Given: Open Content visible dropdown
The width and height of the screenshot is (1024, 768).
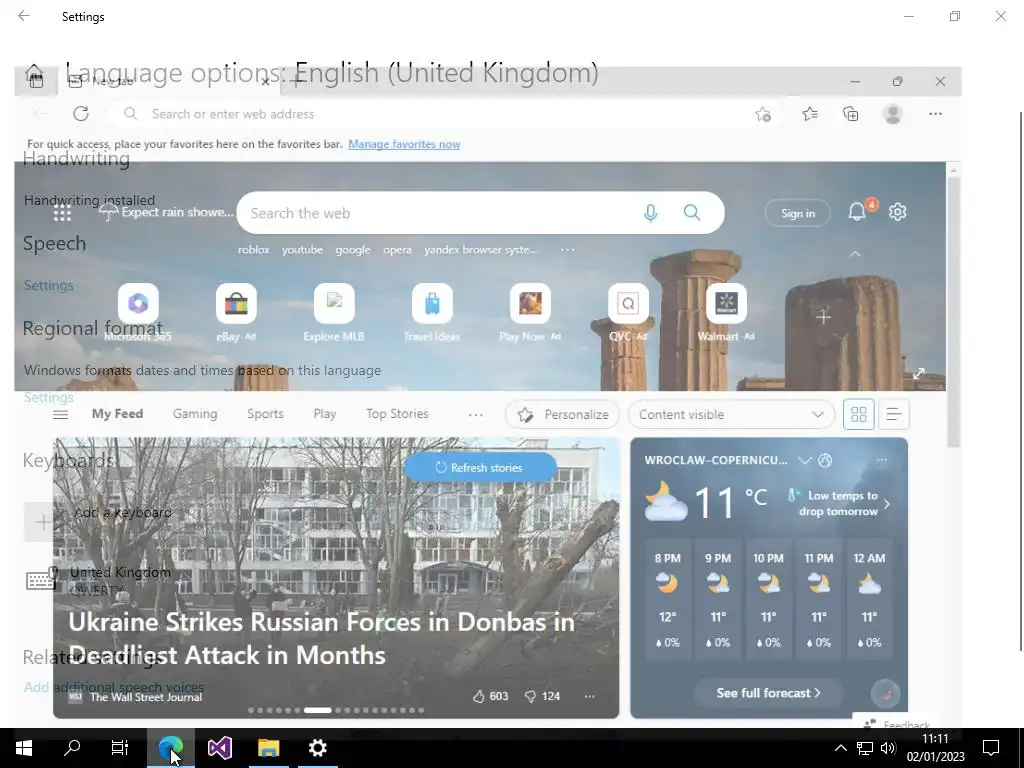Looking at the screenshot, I should [731, 414].
